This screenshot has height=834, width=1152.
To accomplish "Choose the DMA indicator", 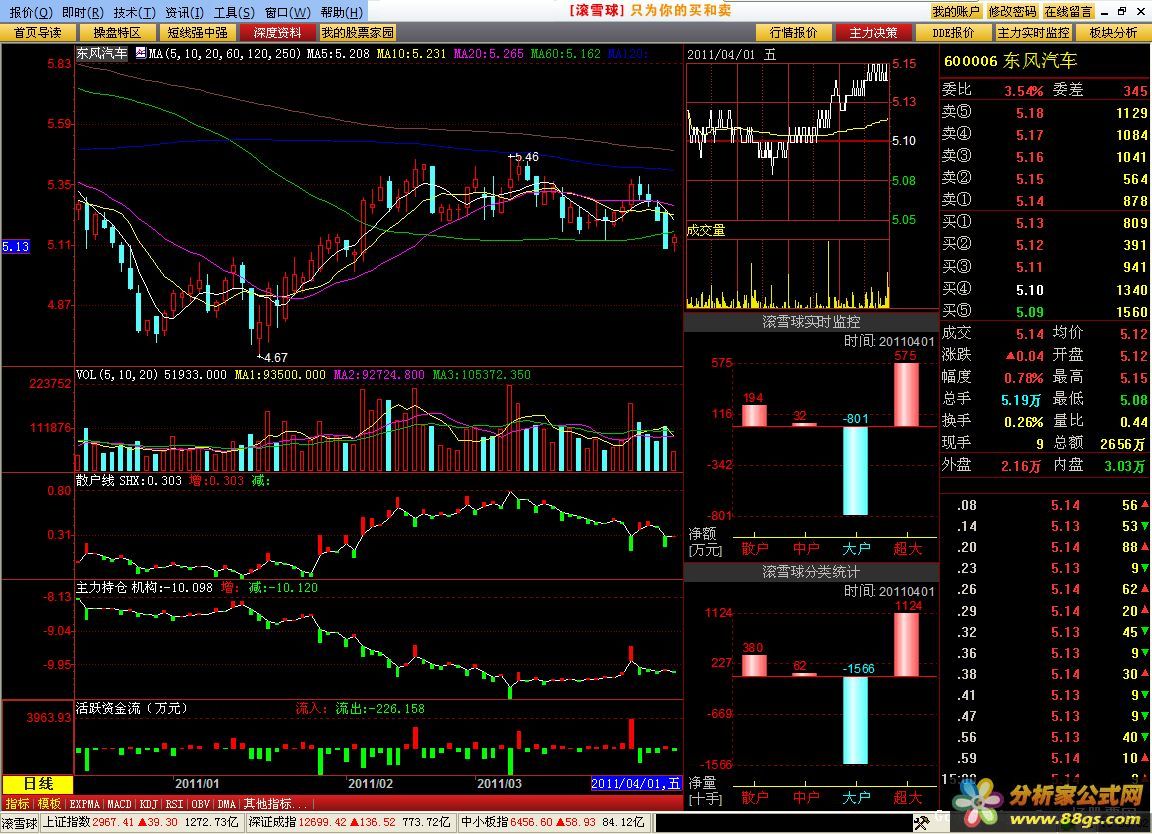I will (226, 804).
